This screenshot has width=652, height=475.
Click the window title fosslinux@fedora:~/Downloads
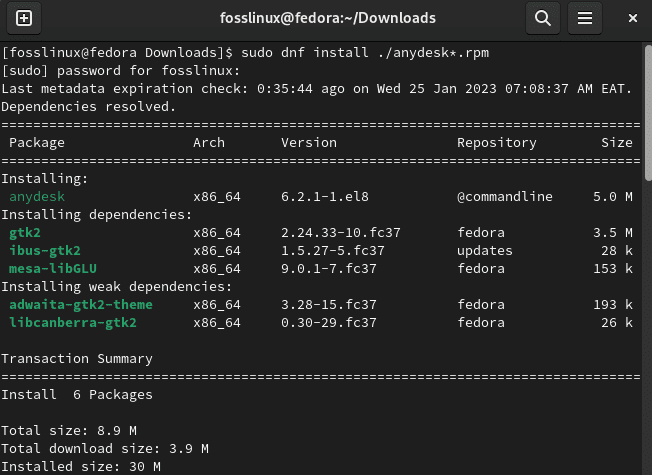point(328,18)
